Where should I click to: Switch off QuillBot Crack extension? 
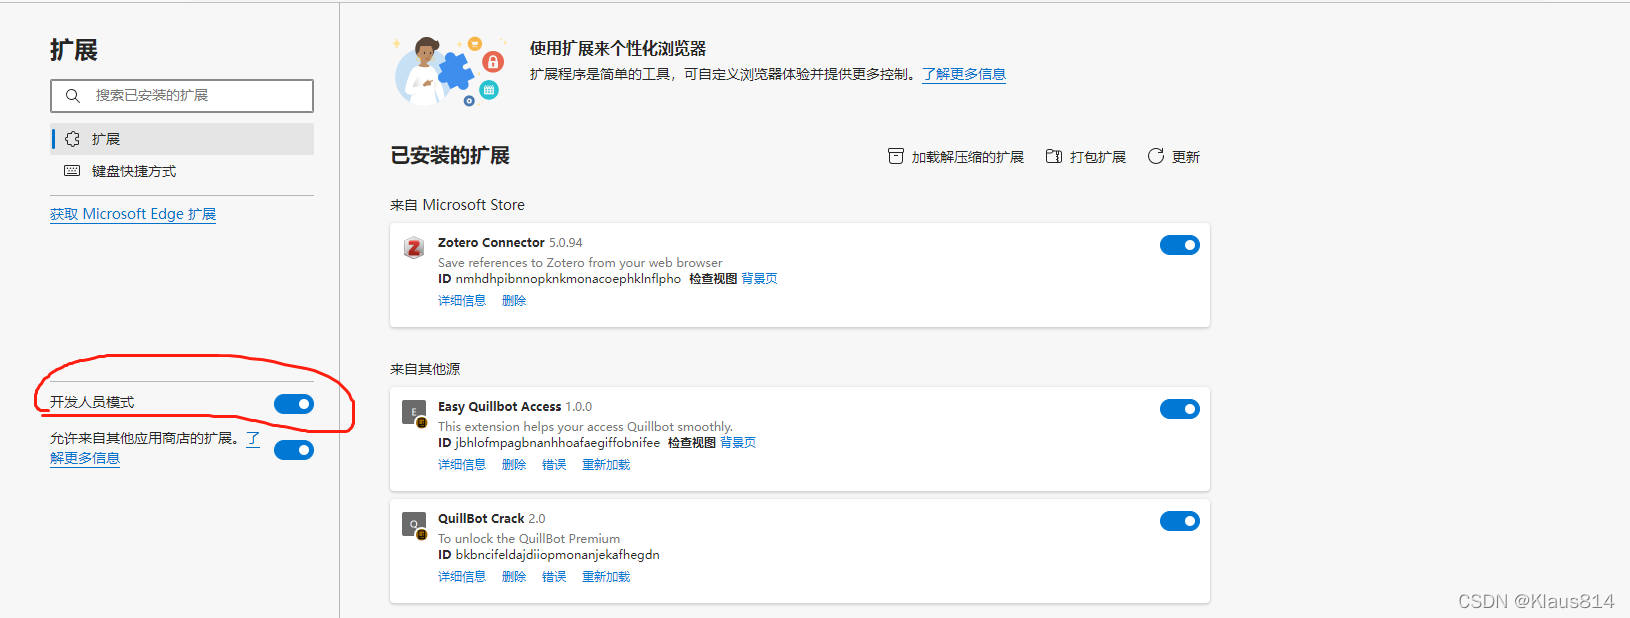[1180, 521]
